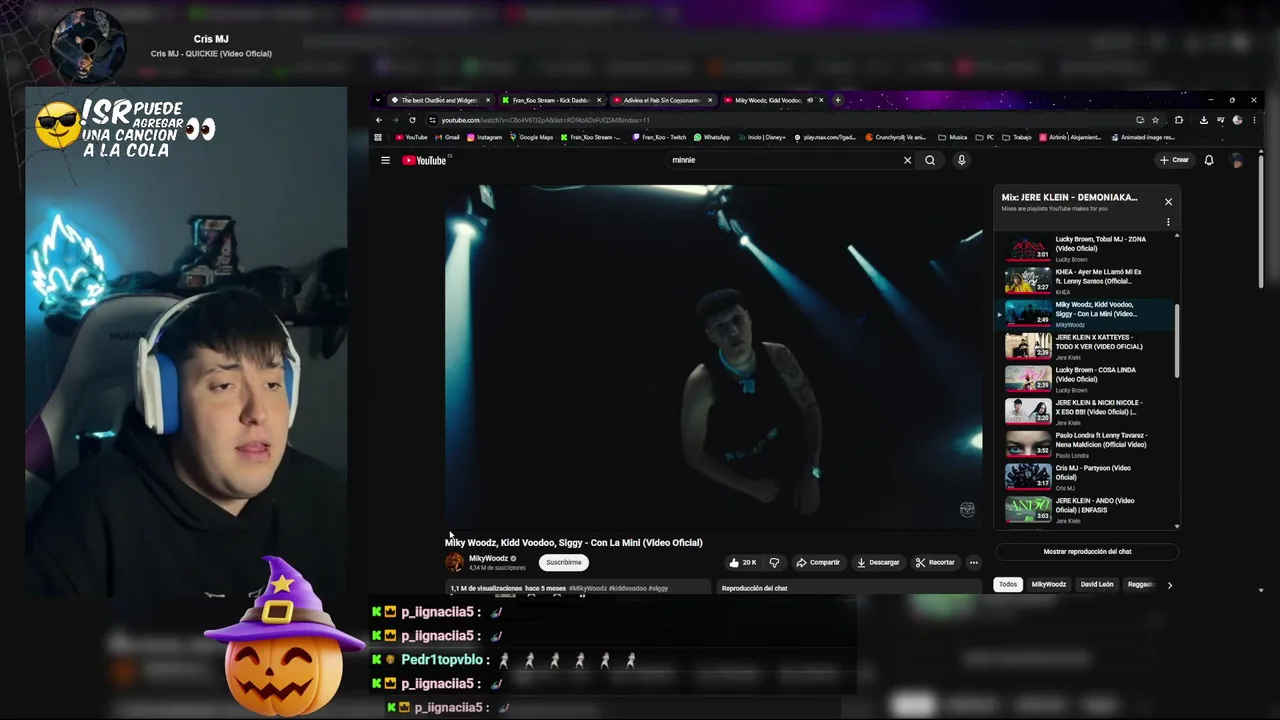The height and width of the screenshot is (720, 1280).
Task: Open the WhatsApp bookmark
Action: coord(712,137)
